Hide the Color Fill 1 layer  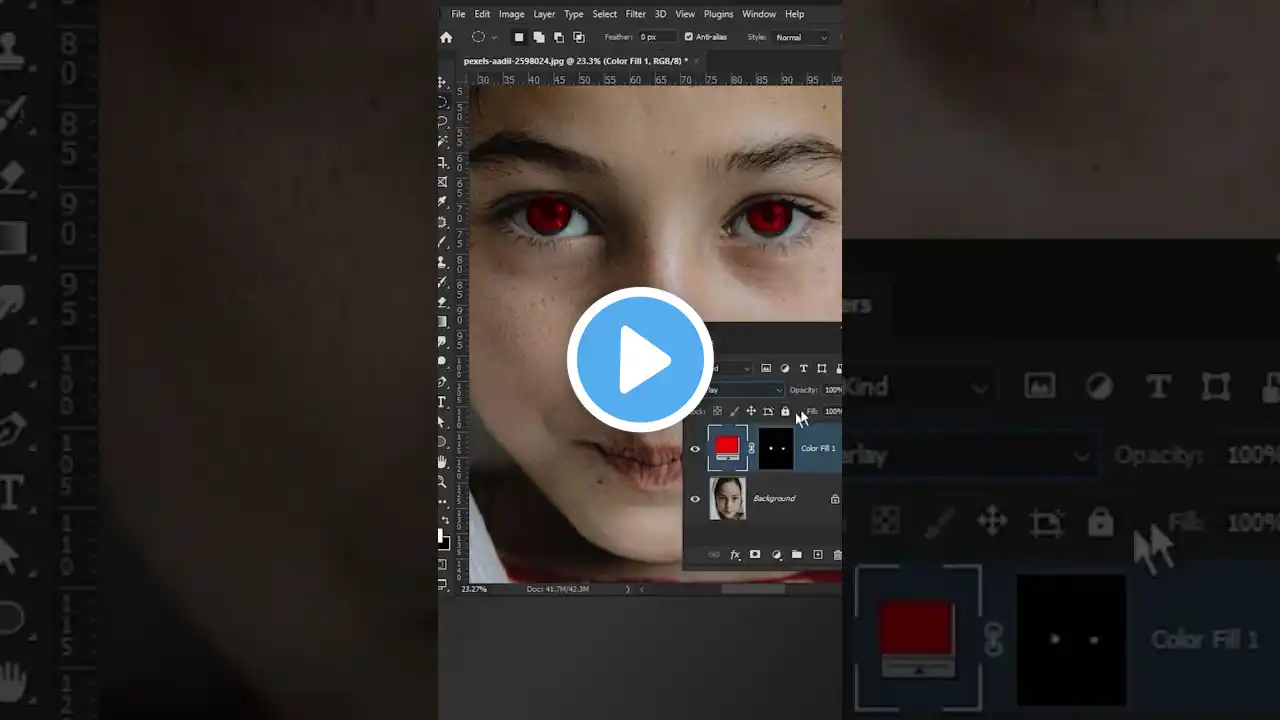tap(695, 448)
